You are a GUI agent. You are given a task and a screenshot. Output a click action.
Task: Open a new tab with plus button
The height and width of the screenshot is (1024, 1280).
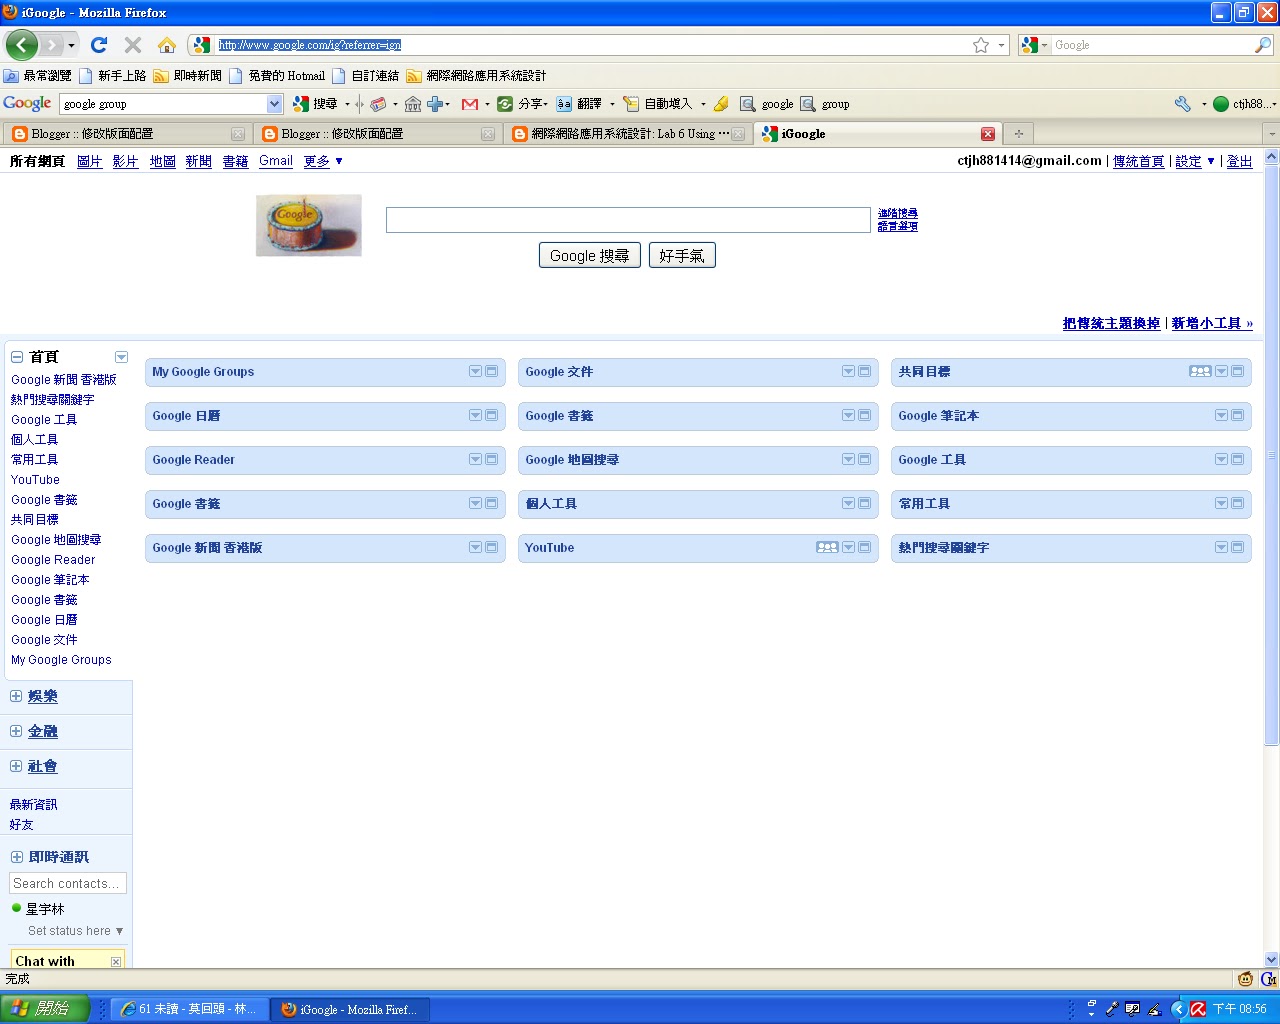(1019, 134)
